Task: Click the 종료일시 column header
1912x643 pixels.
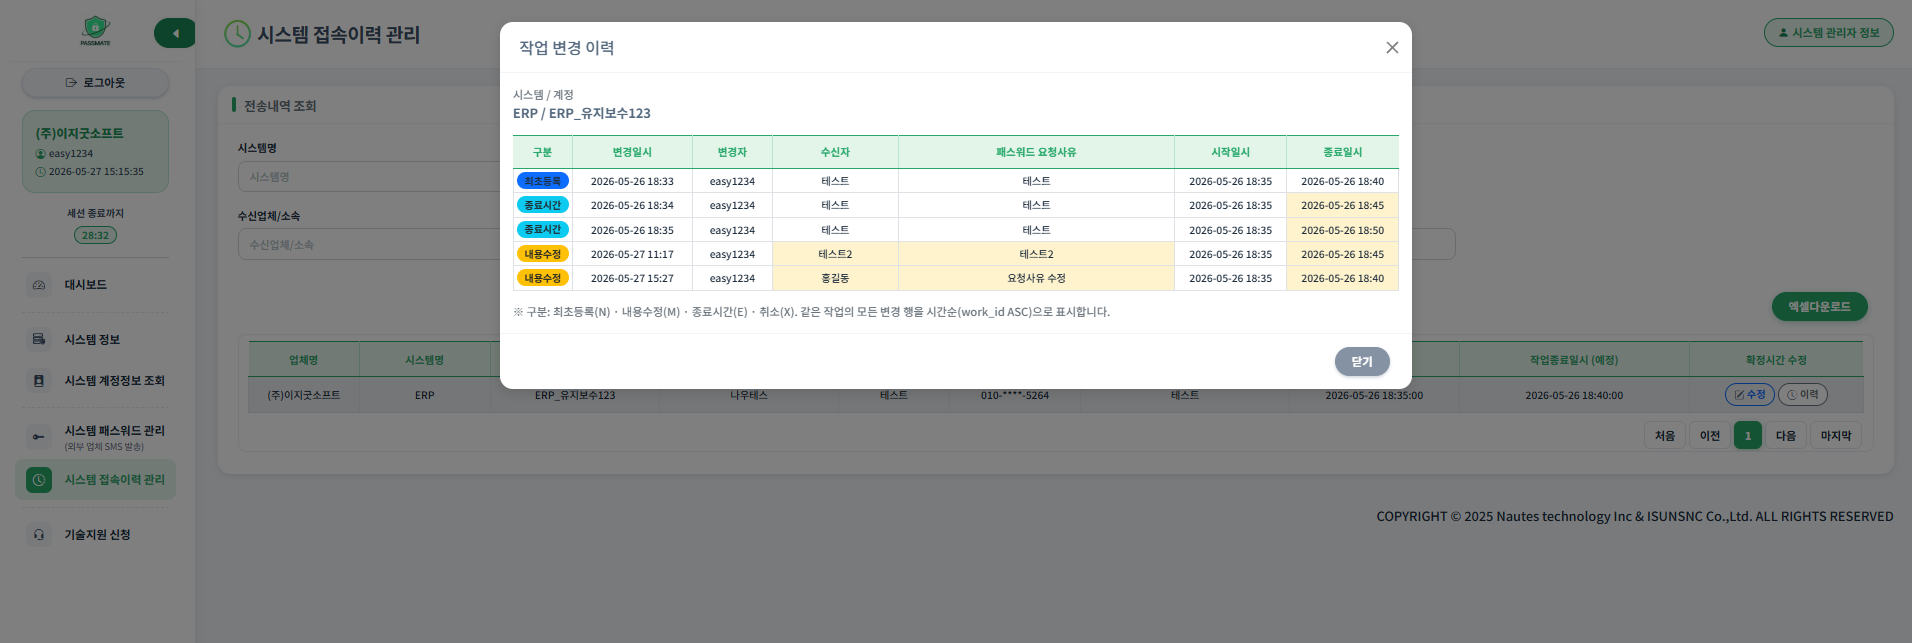Action: (x=1342, y=152)
